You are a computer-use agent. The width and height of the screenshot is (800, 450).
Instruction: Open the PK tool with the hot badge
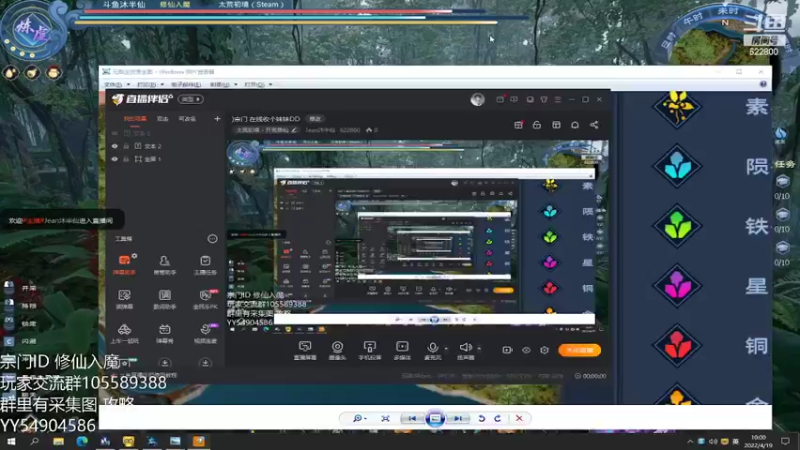pyautogui.click(x=205, y=299)
